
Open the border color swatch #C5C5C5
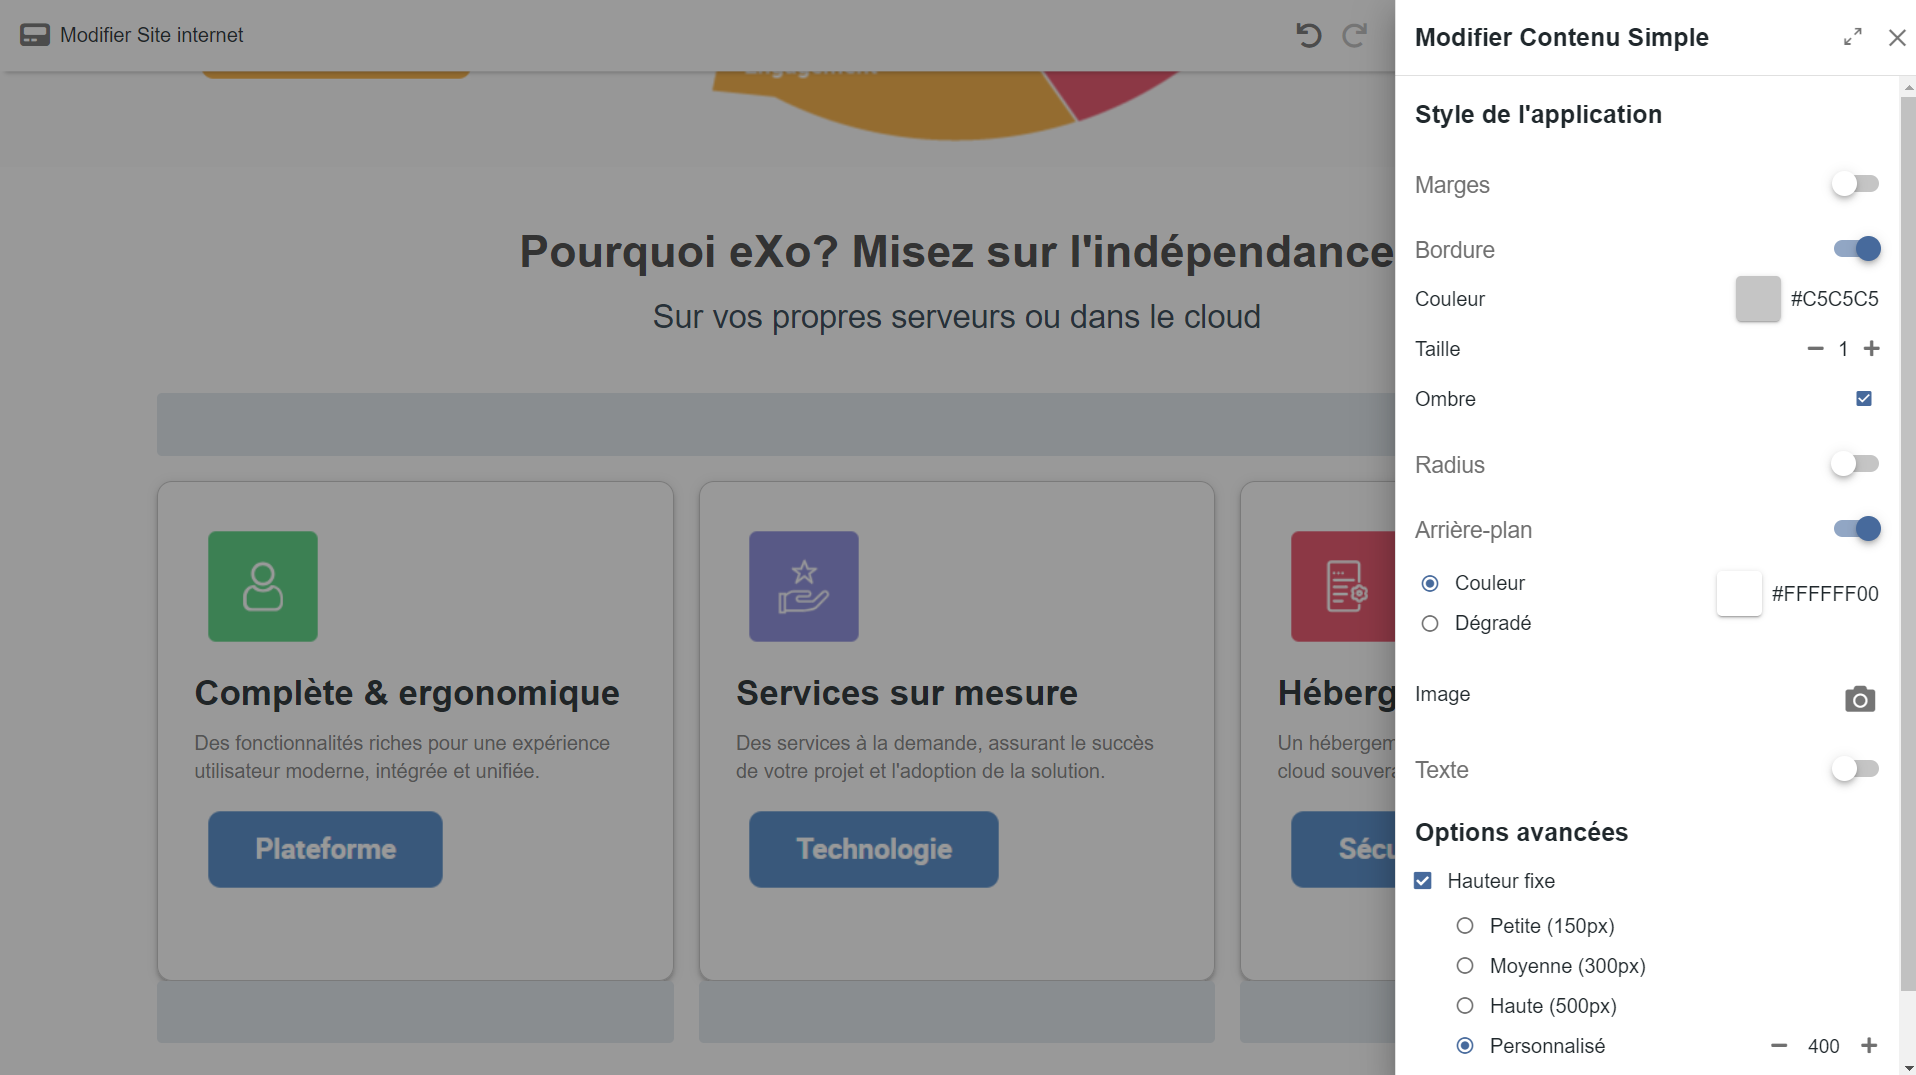1757,299
